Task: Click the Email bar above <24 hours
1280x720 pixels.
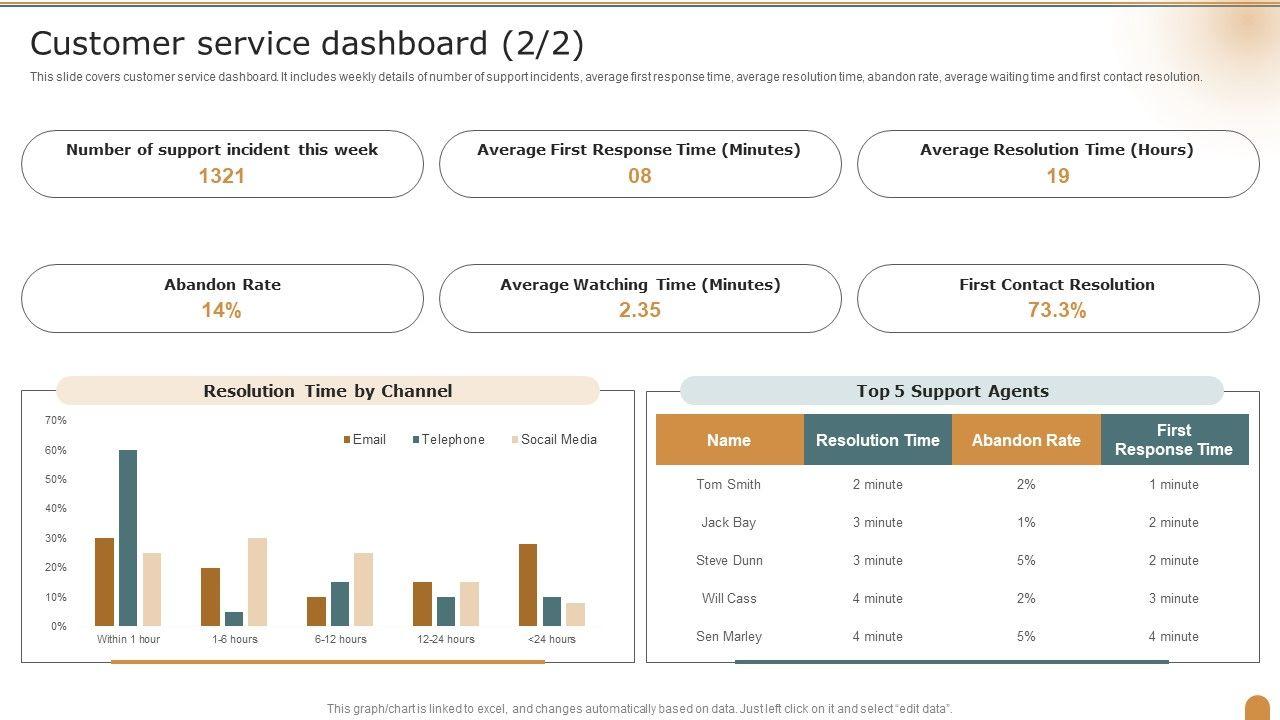Action: point(528,585)
